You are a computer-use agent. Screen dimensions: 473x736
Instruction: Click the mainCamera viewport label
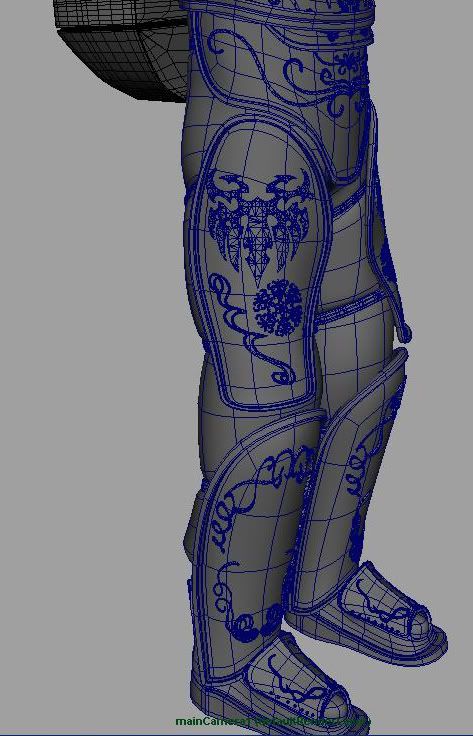[x=273, y=721]
